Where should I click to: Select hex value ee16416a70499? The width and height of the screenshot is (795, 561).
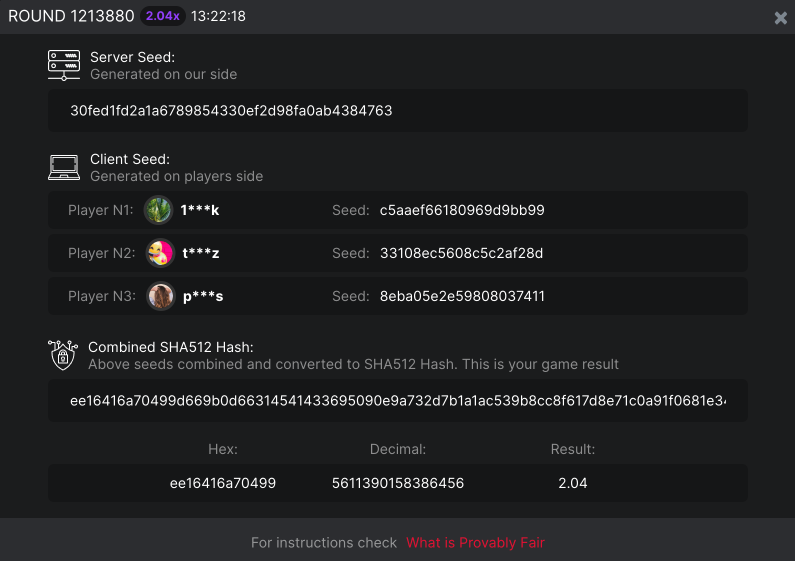coord(223,483)
